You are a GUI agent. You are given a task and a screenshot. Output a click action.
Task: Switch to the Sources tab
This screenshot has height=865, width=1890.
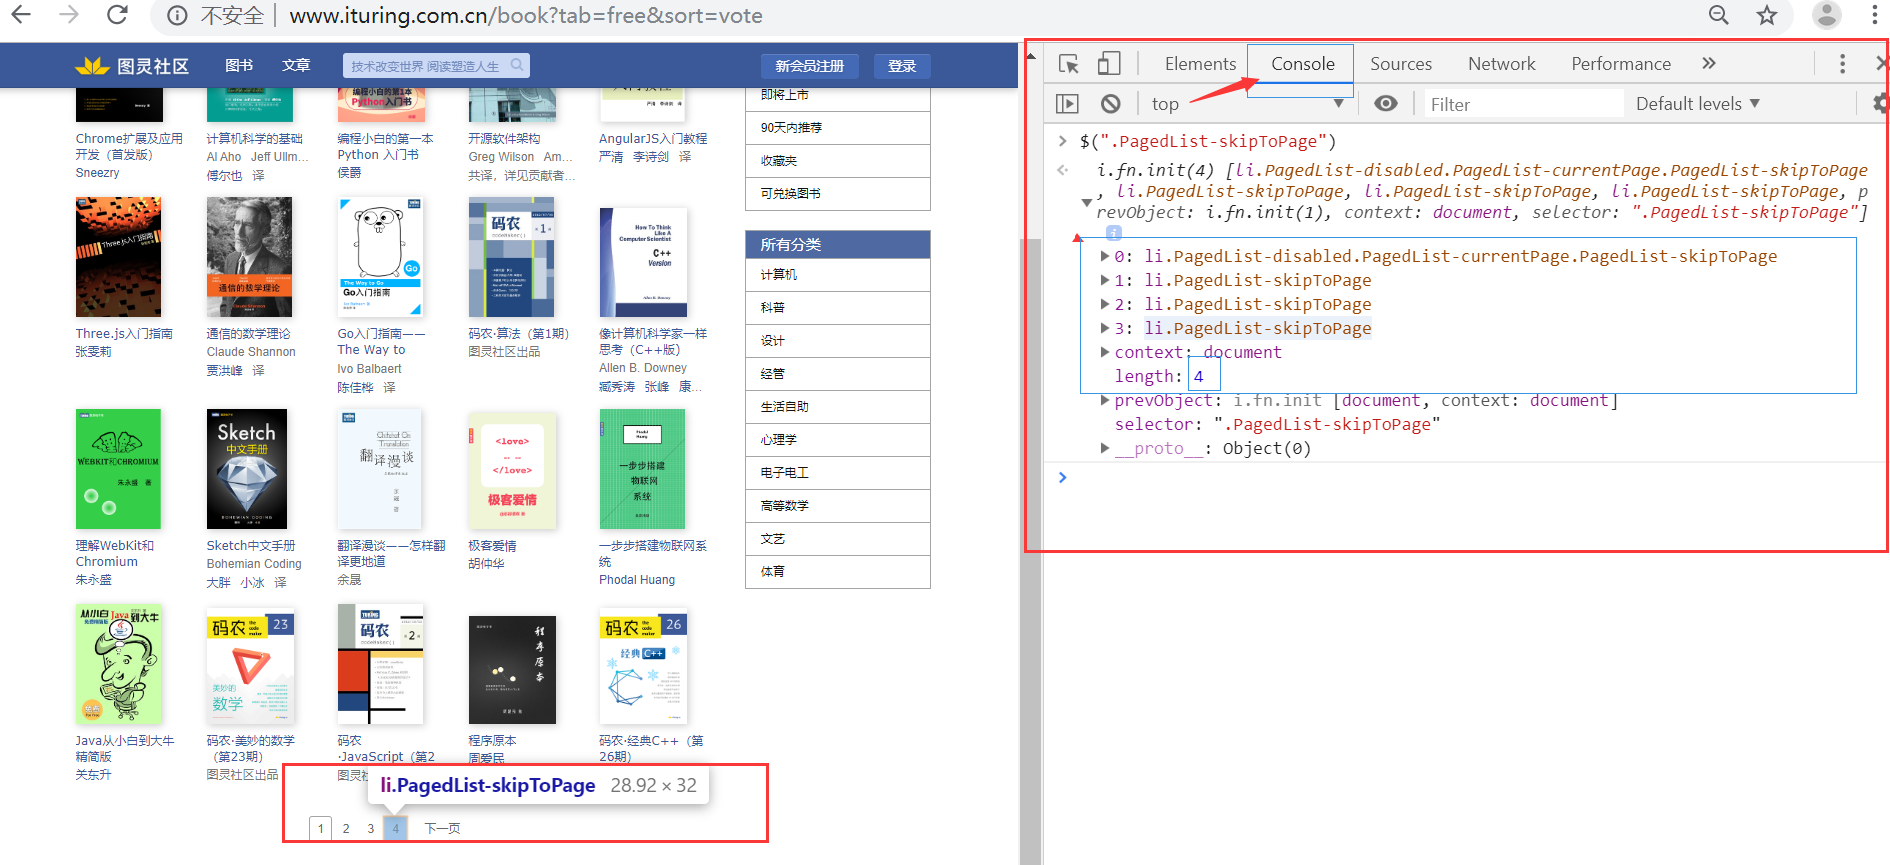pos(1400,64)
